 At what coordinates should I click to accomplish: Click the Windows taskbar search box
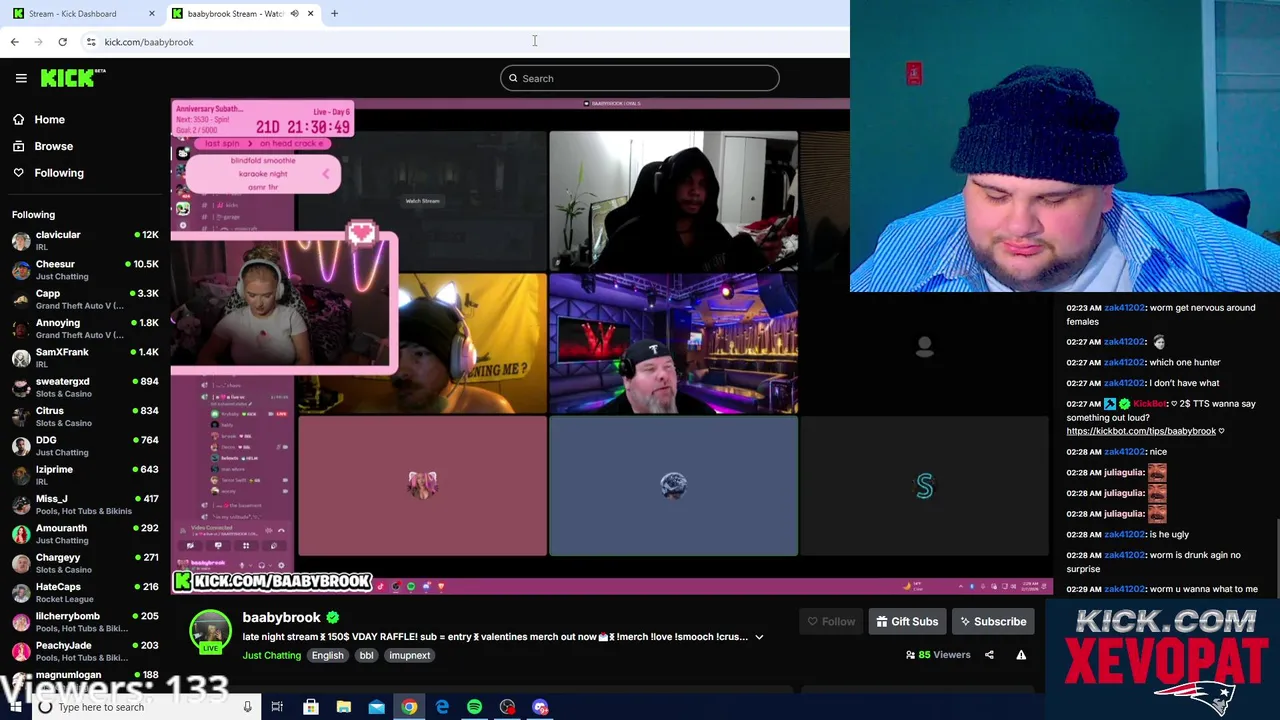point(147,707)
